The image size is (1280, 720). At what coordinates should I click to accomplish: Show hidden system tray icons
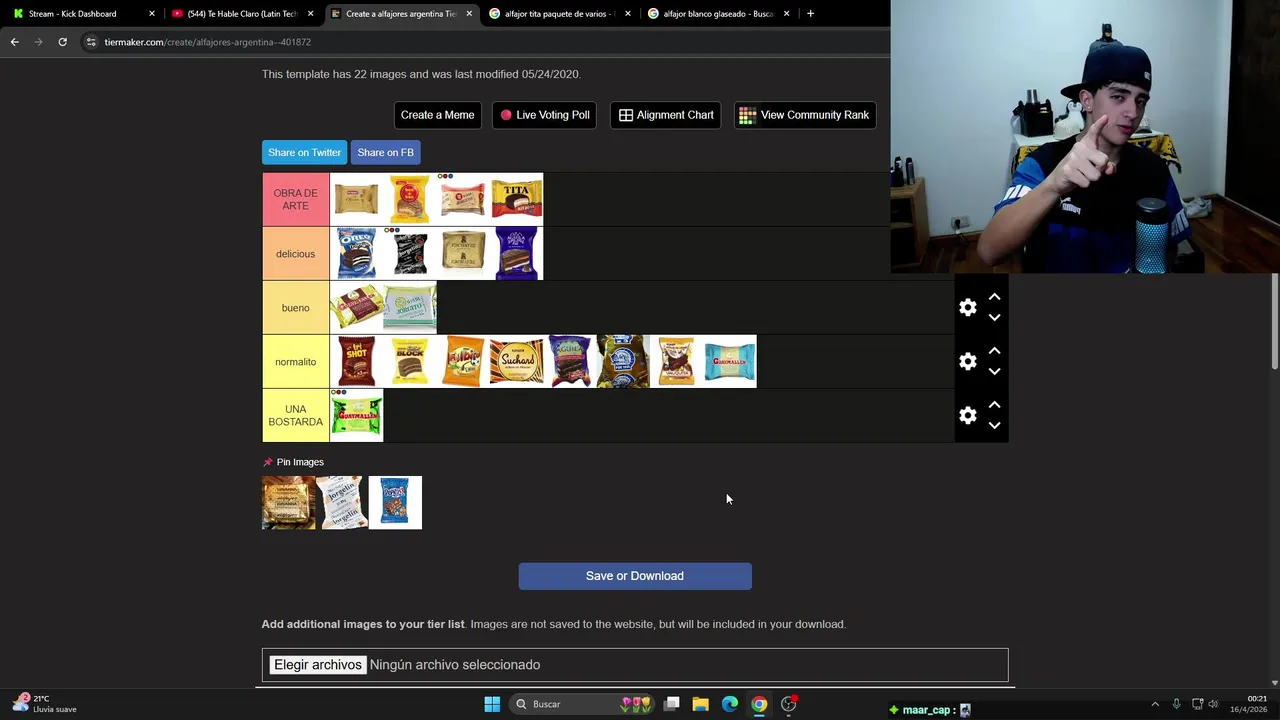1155,704
